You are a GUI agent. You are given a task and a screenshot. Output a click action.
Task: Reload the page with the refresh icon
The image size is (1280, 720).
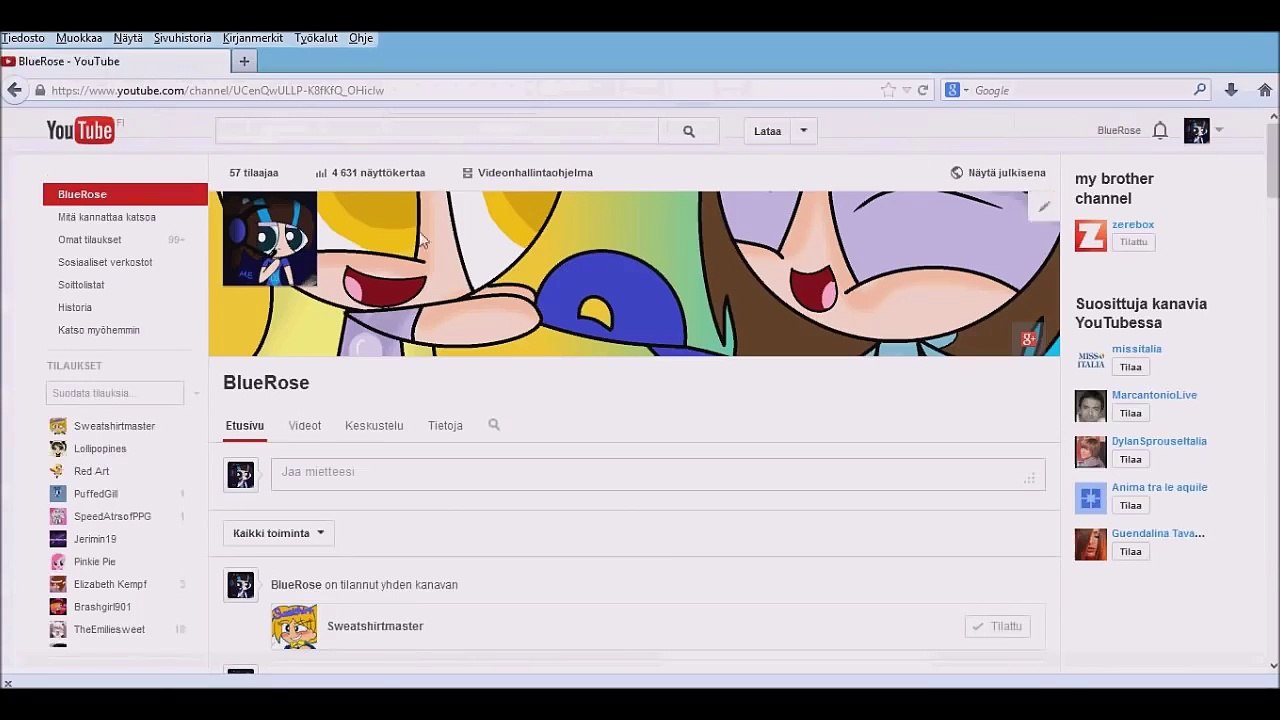[x=923, y=90]
